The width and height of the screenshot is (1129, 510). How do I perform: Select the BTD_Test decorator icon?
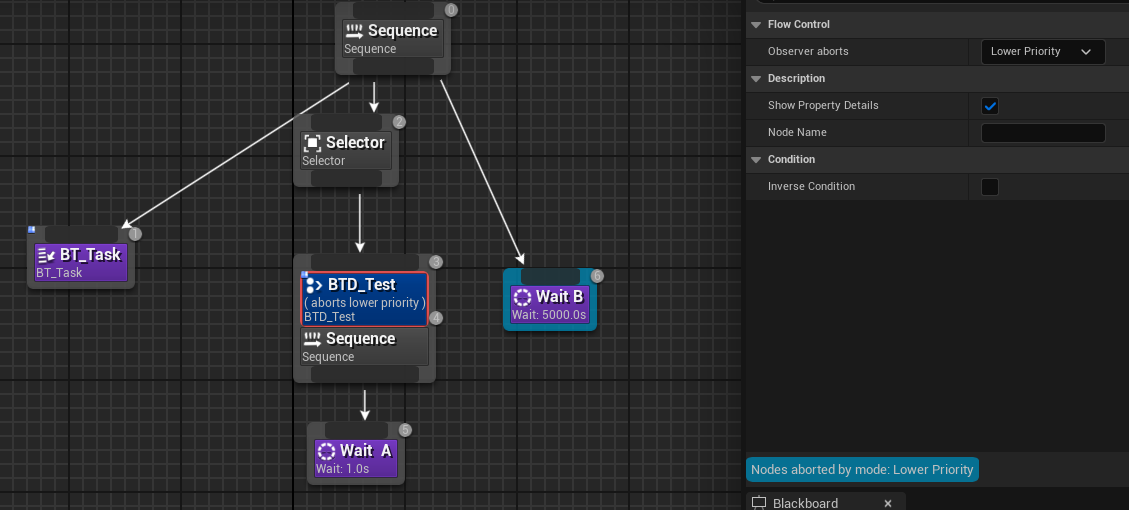click(x=313, y=285)
